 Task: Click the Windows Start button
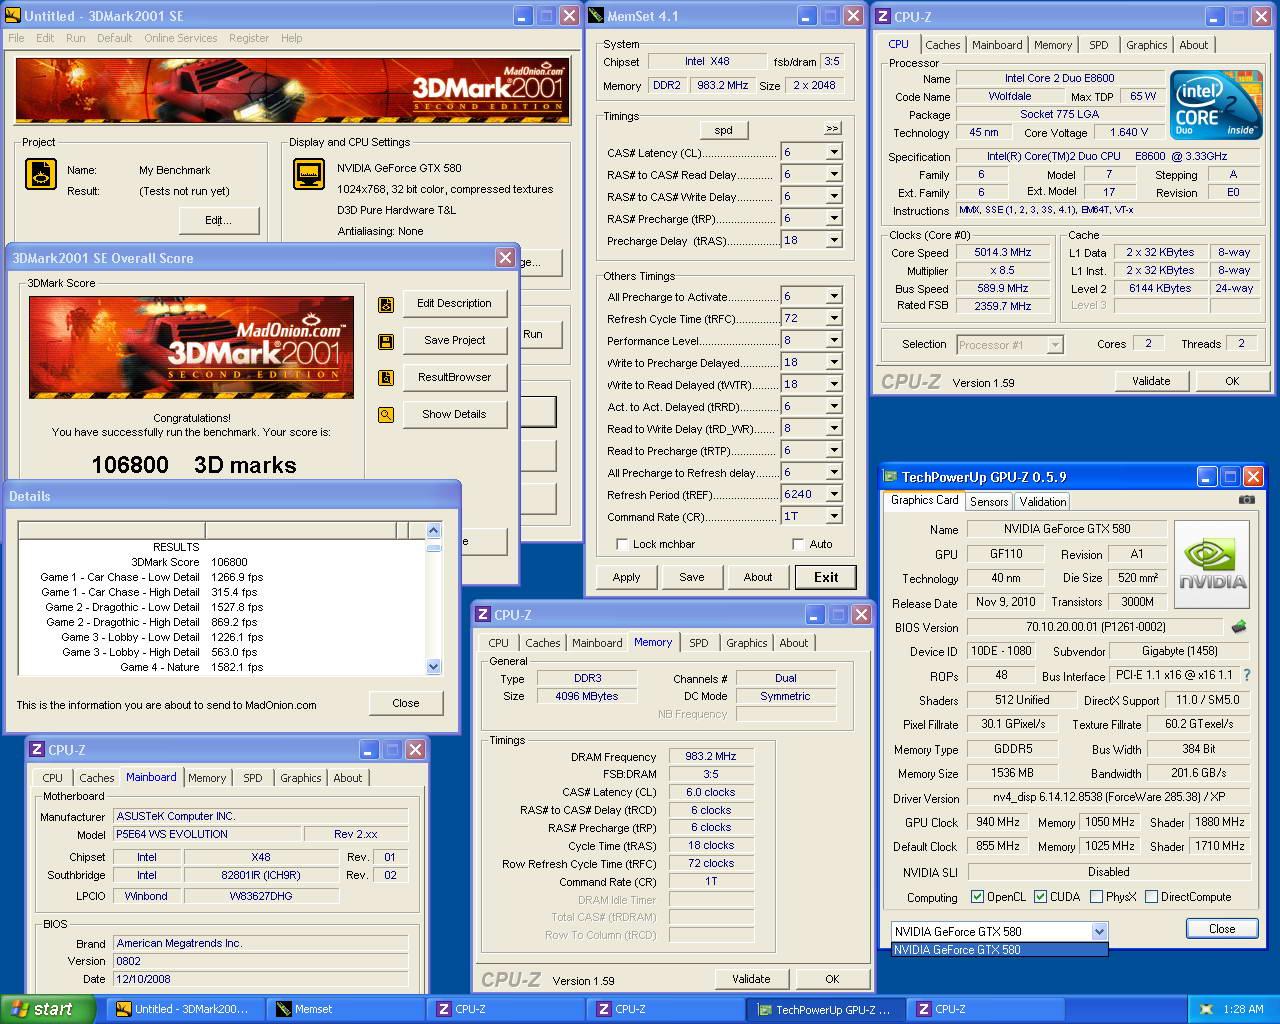tap(47, 1009)
